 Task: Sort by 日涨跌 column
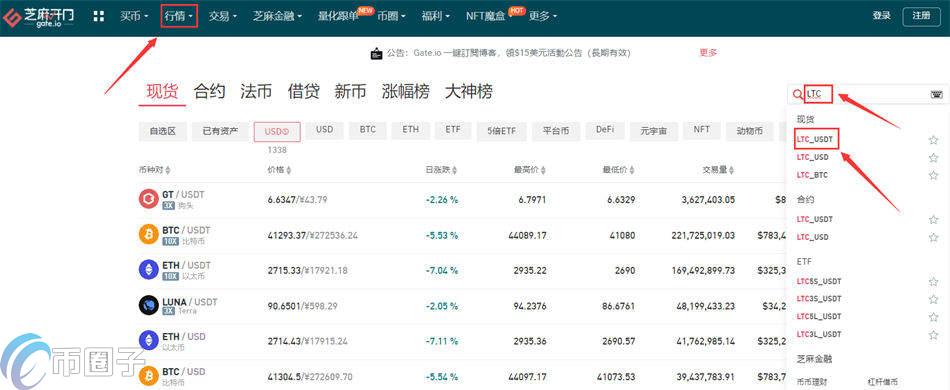(441, 170)
